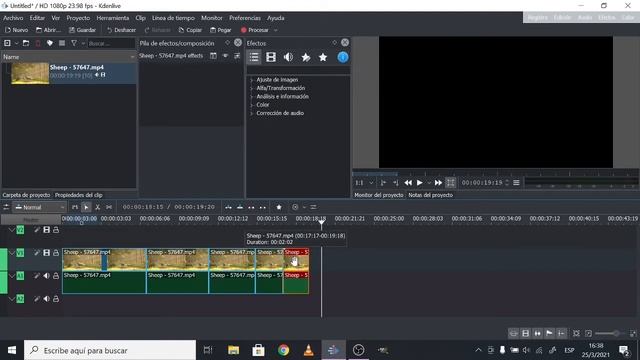Viewport: 640px width, 360px height.
Task: Select the Sheep - 57647.mp4 thumbnail in bin
Action: 30,73
